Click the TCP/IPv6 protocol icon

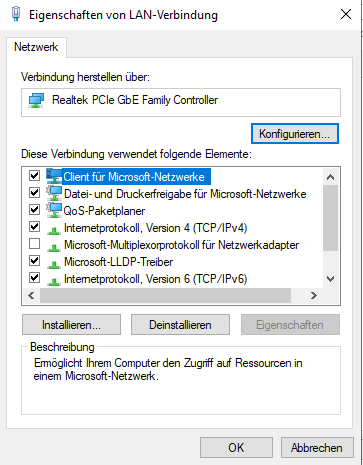coord(54,281)
